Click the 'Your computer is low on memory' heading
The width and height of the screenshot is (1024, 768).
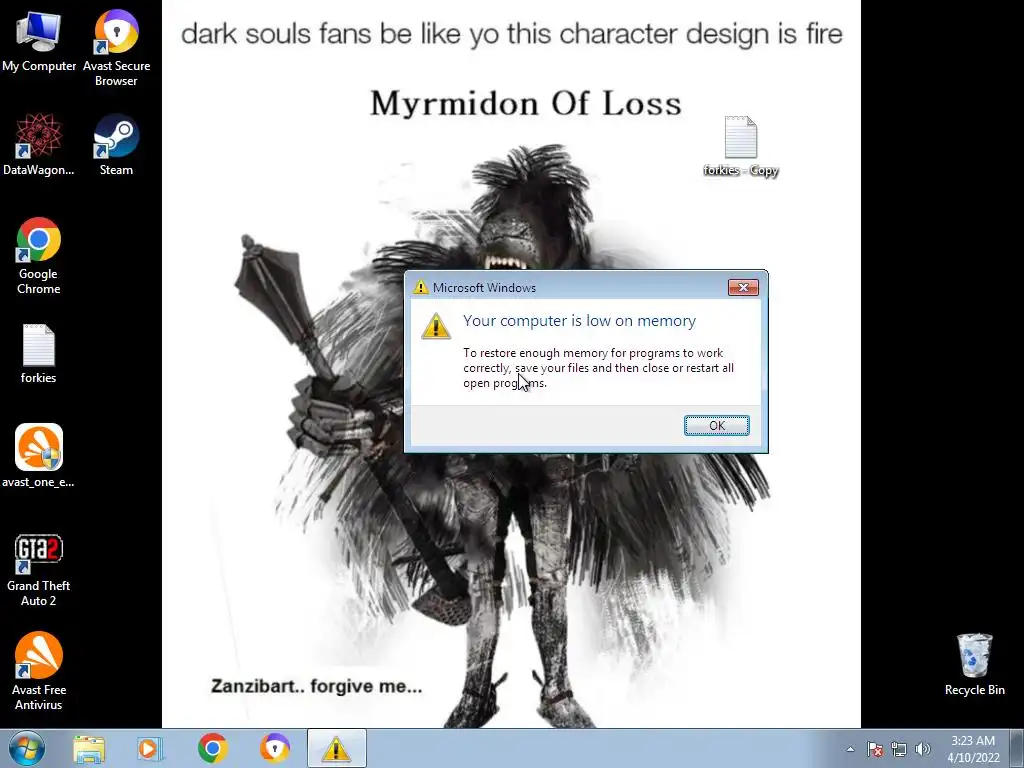(x=579, y=321)
